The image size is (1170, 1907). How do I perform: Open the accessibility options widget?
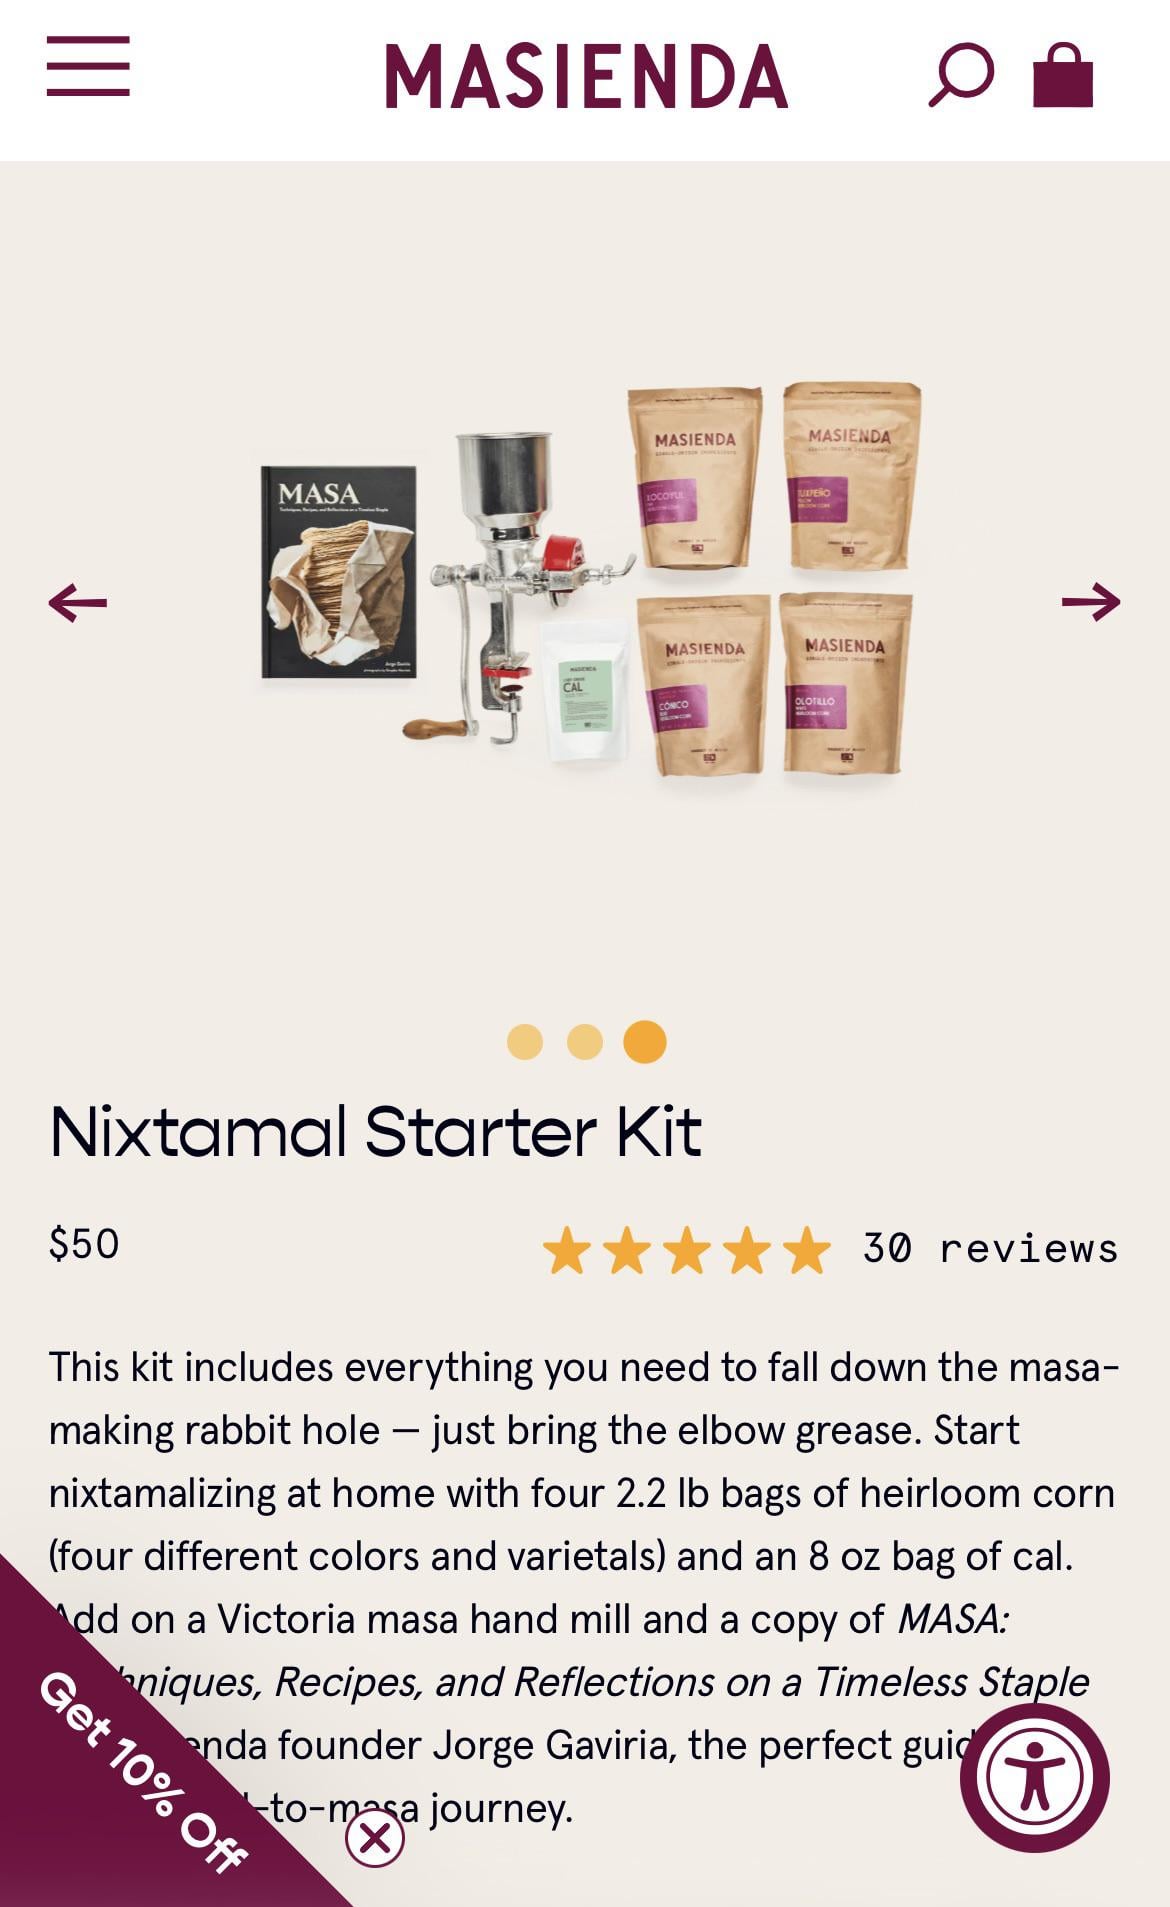click(1035, 1778)
